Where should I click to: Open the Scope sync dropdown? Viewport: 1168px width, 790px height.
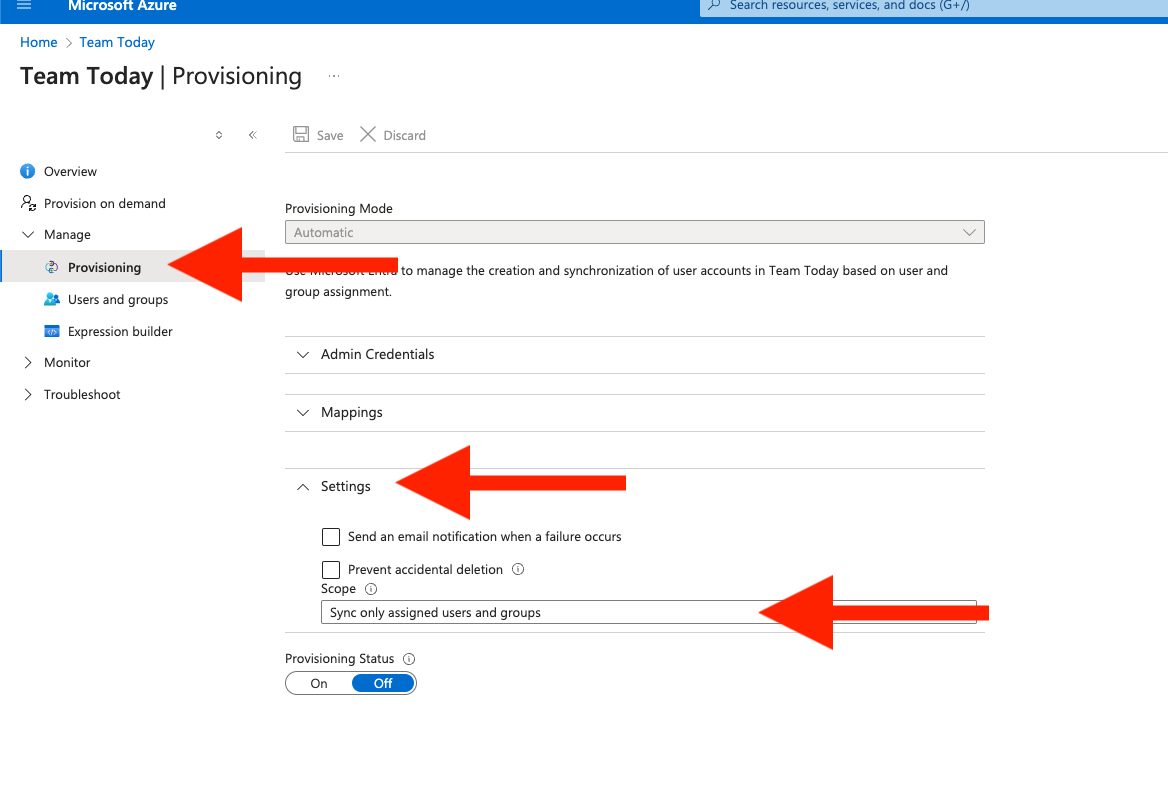649,612
